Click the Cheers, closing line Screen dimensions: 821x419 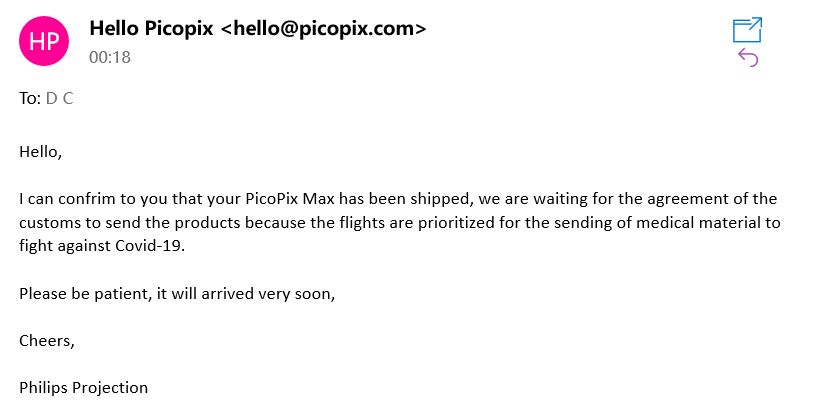coord(47,341)
